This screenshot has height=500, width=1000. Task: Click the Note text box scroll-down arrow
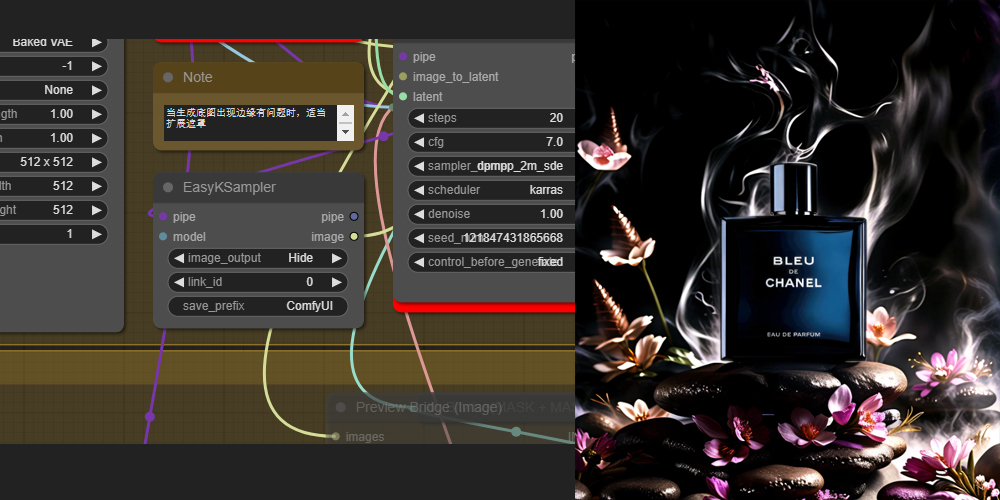[345, 131]
